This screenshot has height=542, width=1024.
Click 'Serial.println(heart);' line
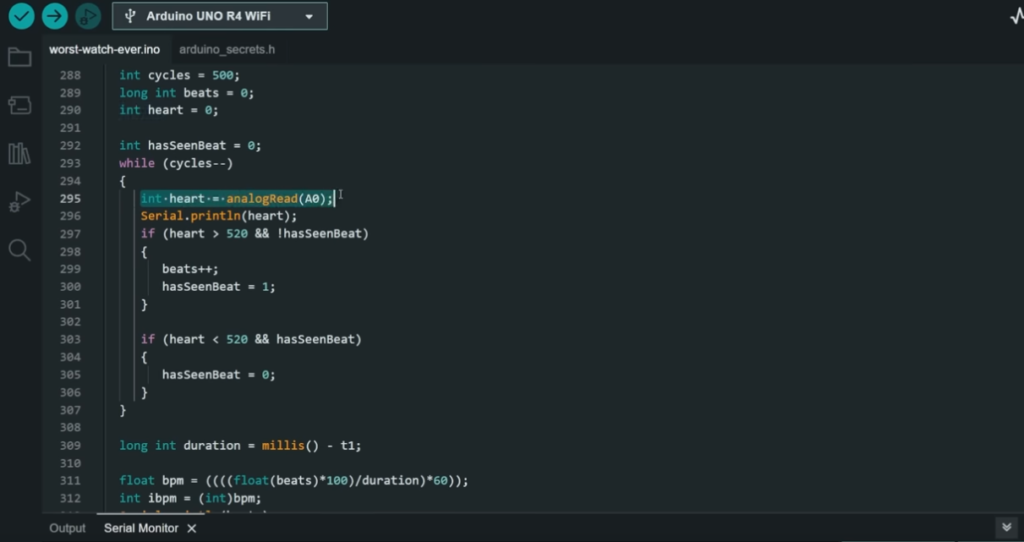(x=219, y=216)
